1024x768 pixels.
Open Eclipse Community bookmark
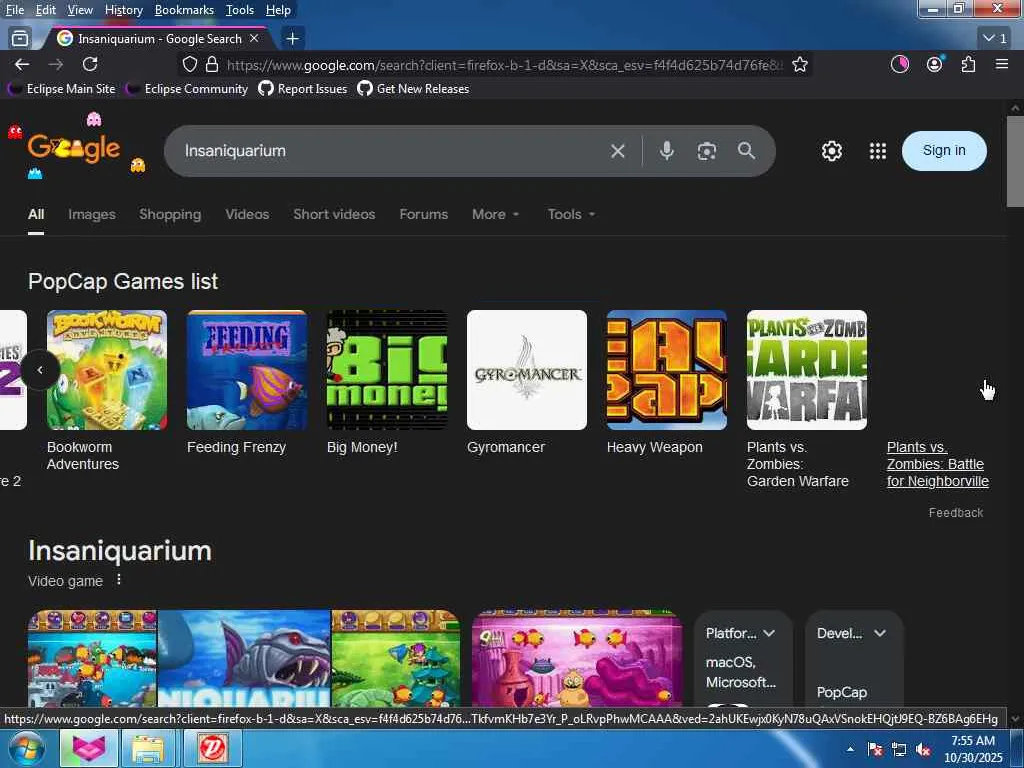click(x=187, y=89)
